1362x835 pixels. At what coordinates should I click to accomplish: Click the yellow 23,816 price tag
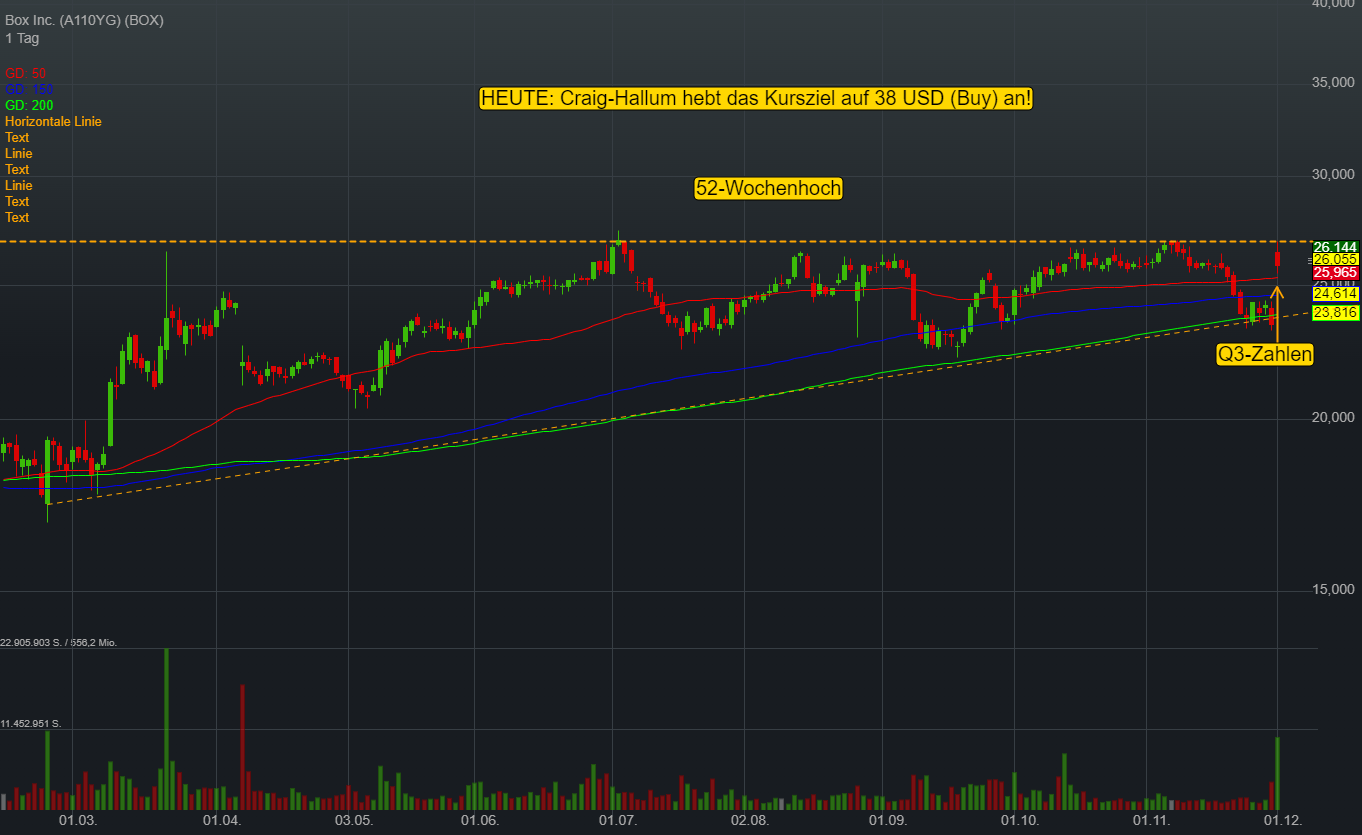click(1335, 313)
